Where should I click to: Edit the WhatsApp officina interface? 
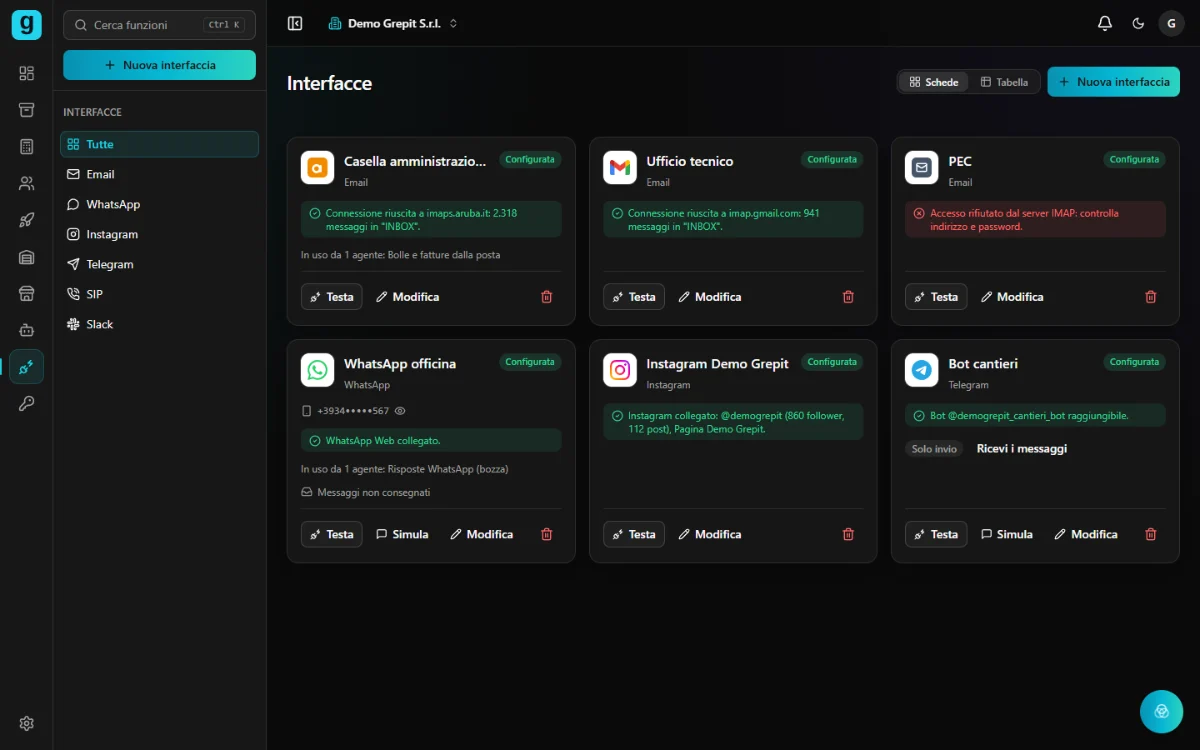(481, 534)
